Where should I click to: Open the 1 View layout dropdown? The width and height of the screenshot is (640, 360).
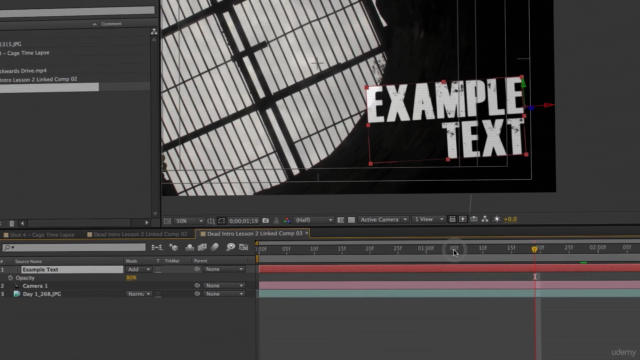click(x=429, y=219)
